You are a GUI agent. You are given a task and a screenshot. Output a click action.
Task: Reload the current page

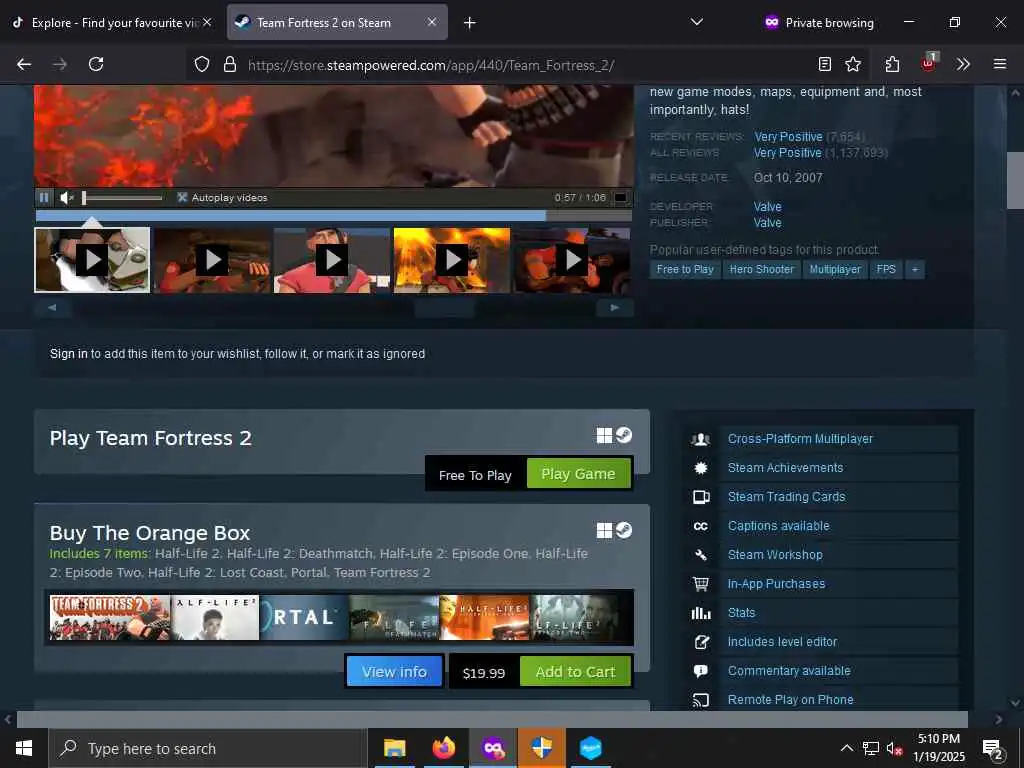tap(96, 64)
